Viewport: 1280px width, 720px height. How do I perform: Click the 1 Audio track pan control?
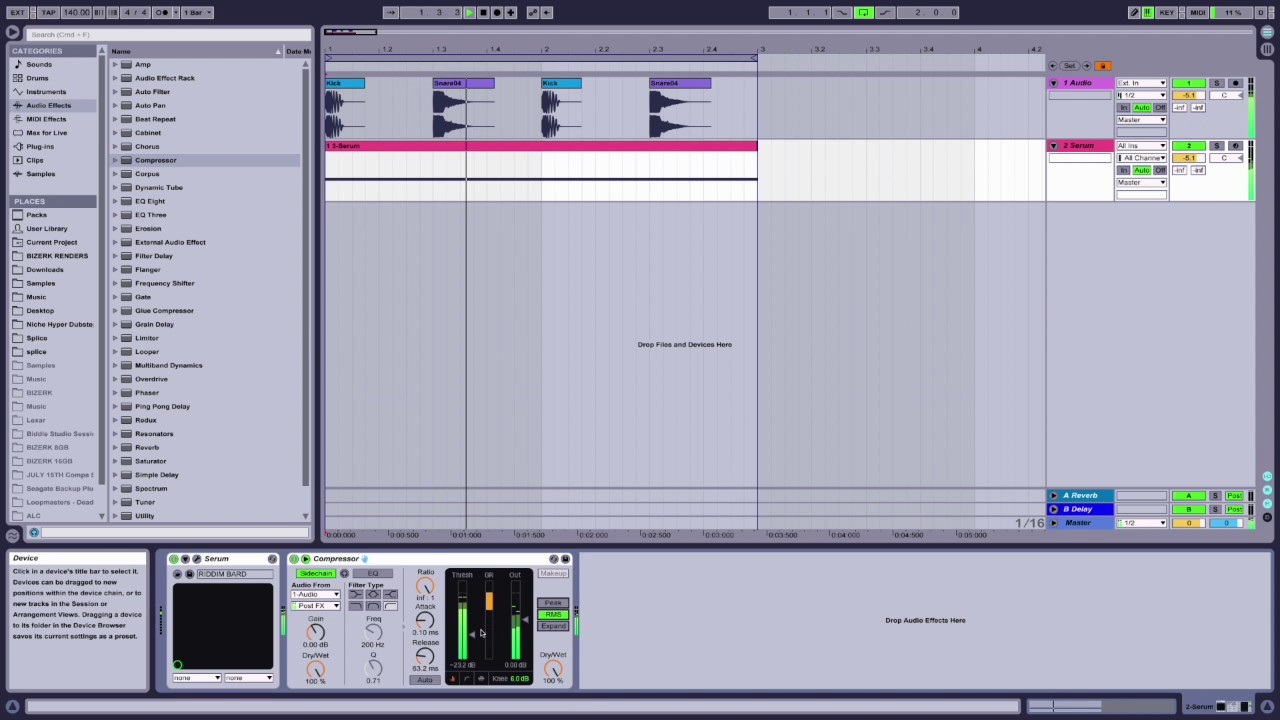point(1224,95)
